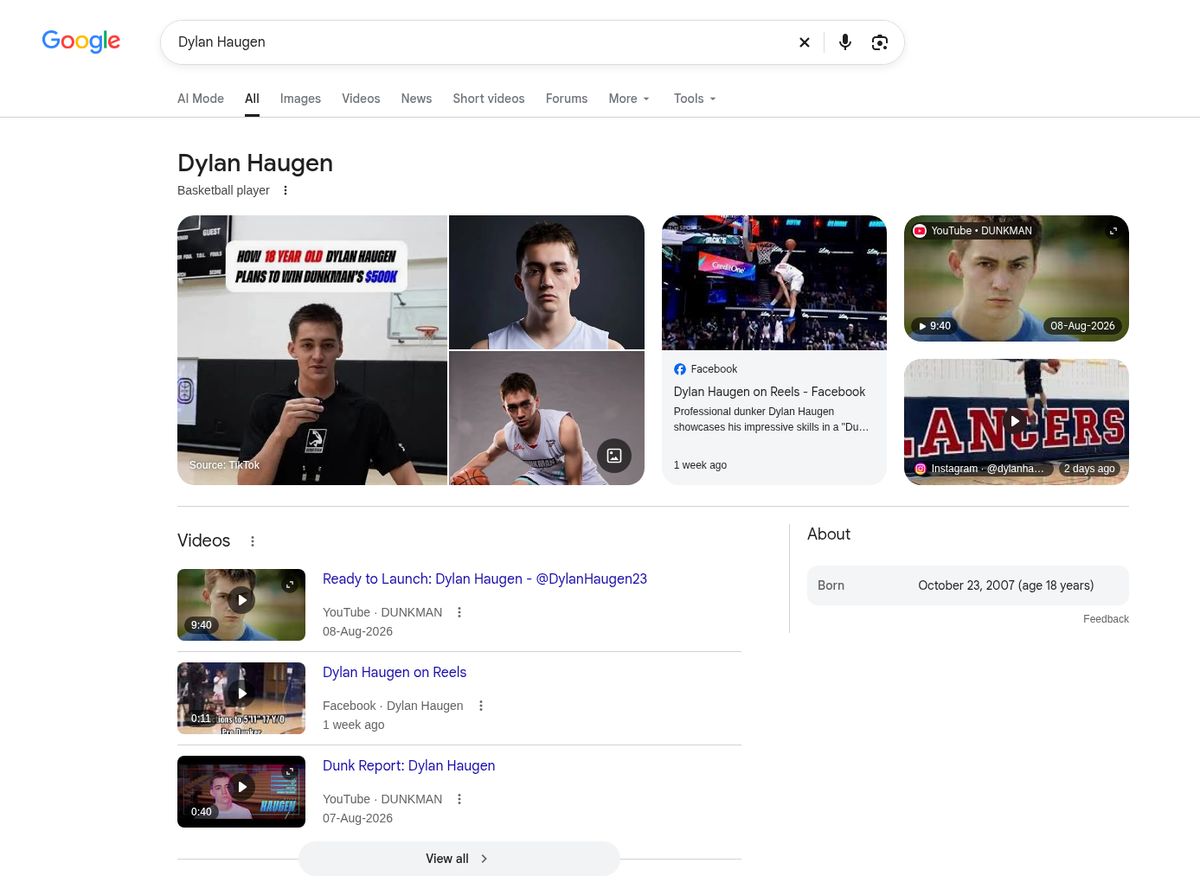
Task: Click arrow chevron in View all button
Action: tap(484, 858)
